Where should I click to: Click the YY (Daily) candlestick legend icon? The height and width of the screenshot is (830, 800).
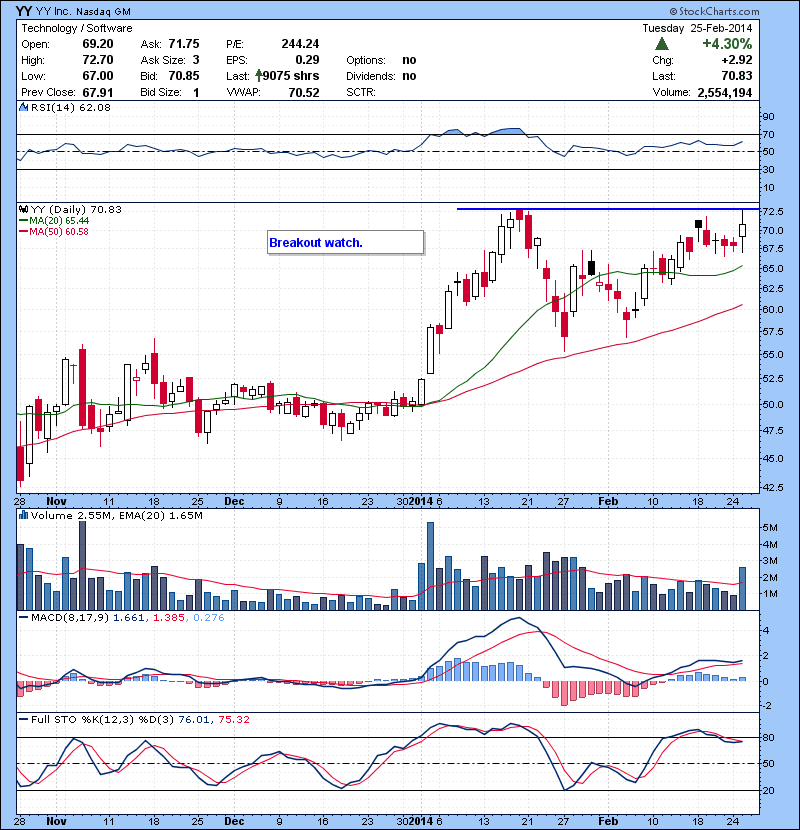(x=24, y=208)
